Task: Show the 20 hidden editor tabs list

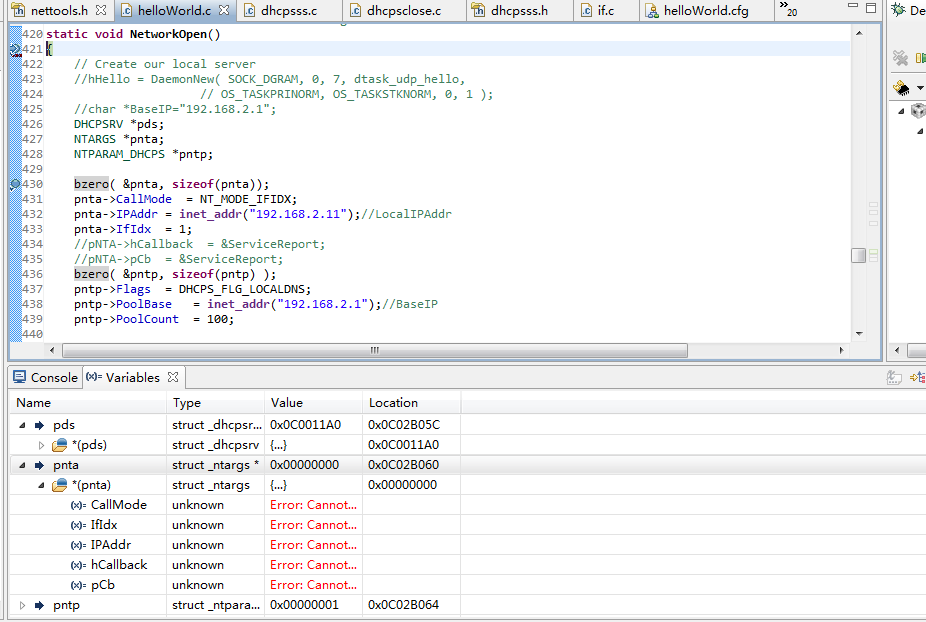Action: (788, 9)
